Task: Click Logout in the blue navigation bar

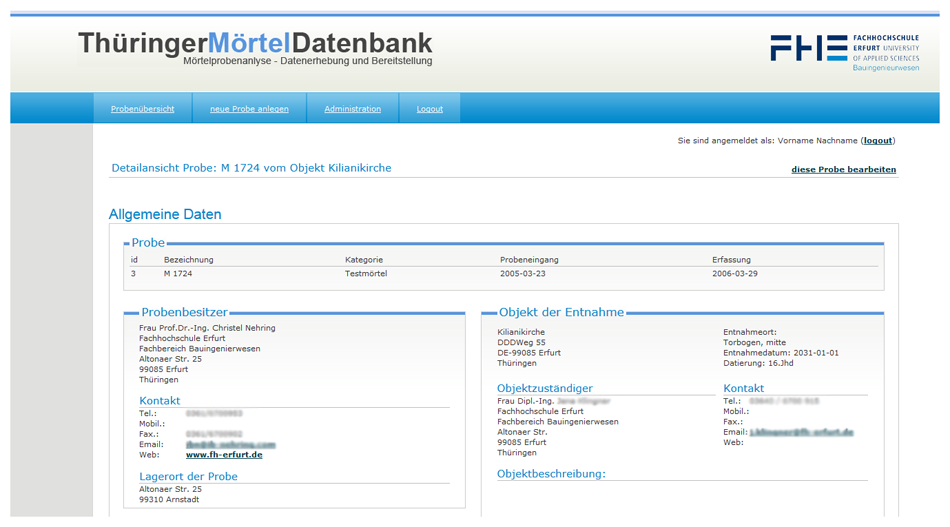Action: pos(429,109)
